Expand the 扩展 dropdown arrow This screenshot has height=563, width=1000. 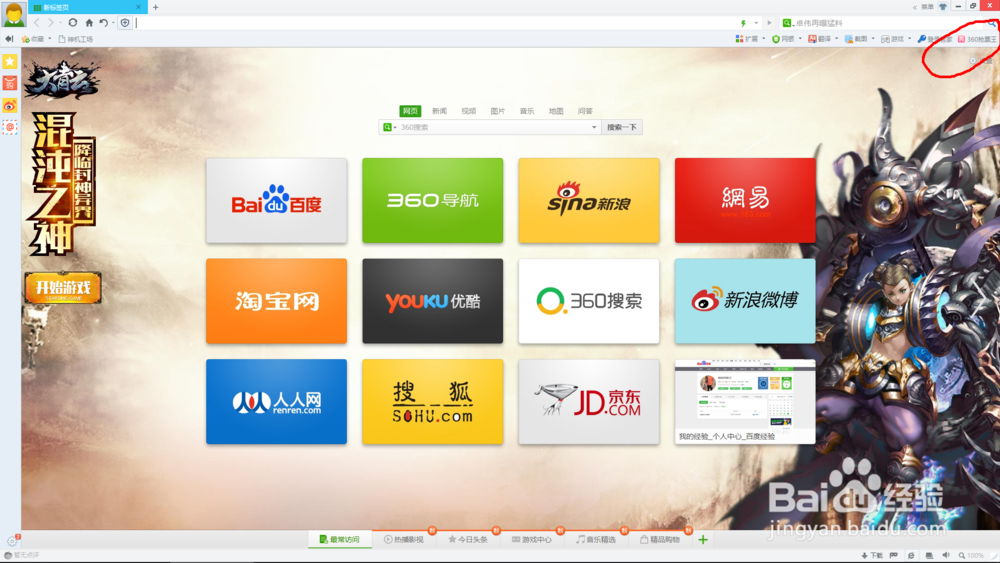pyautogui.click(x=763, y=39)
